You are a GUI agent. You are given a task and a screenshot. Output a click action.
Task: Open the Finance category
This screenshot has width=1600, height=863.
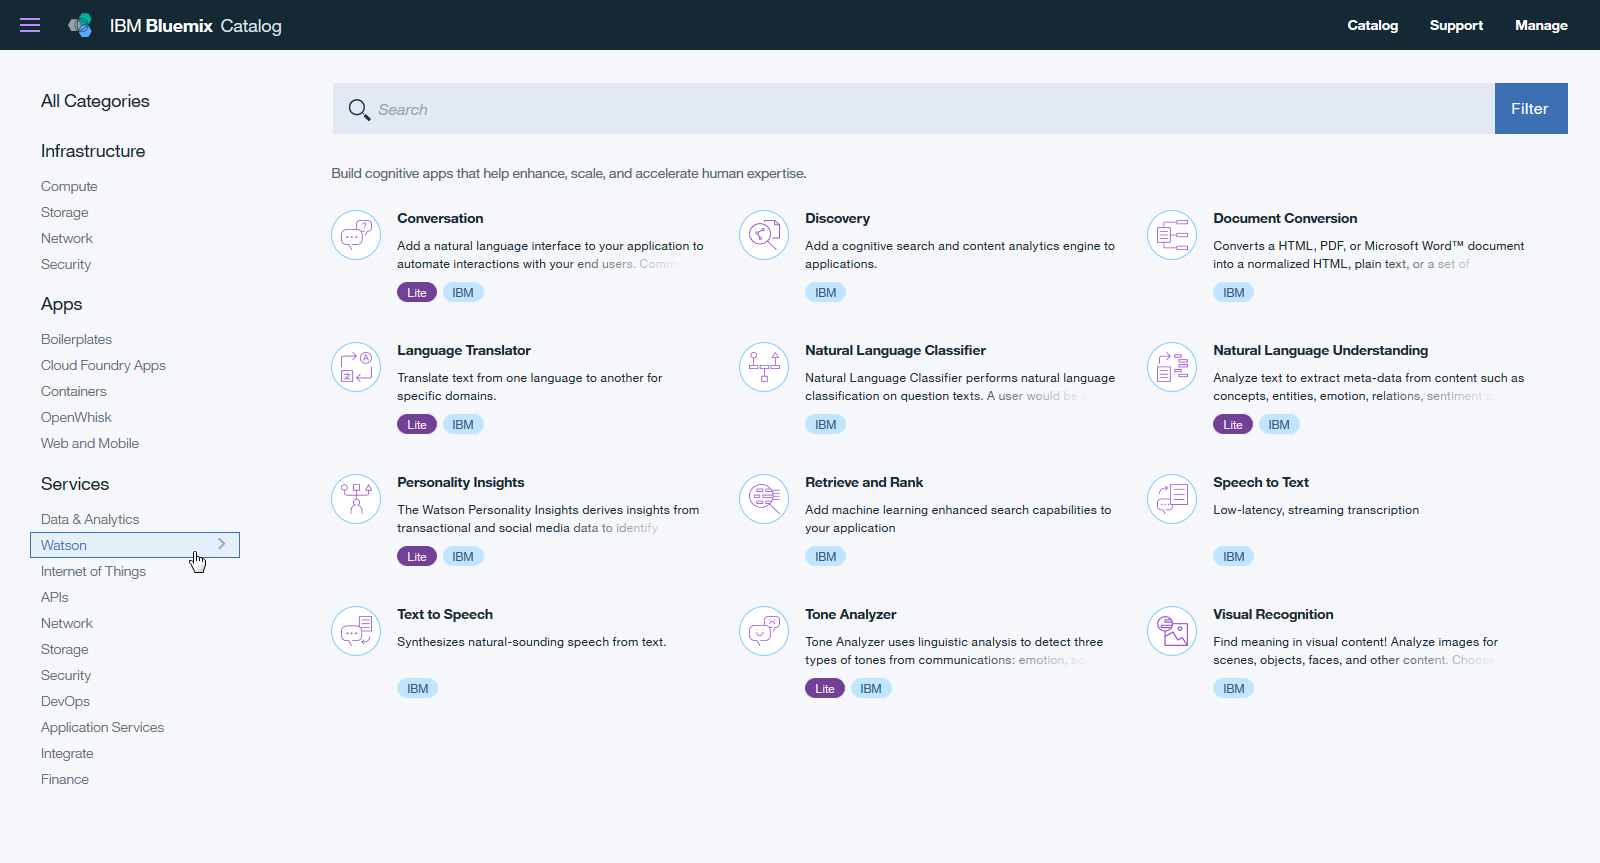click(65, 779)
